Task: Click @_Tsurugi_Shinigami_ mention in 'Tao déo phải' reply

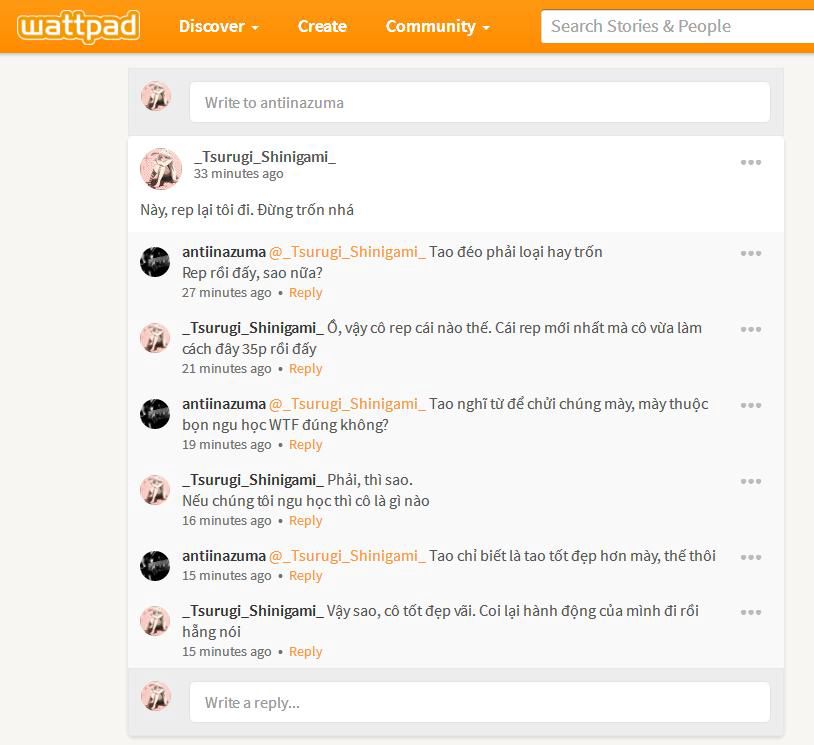Action: coord(347,252)
